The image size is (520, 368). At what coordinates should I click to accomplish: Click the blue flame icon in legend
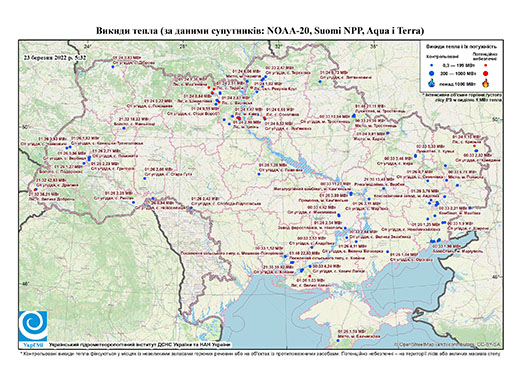[432, 83]
